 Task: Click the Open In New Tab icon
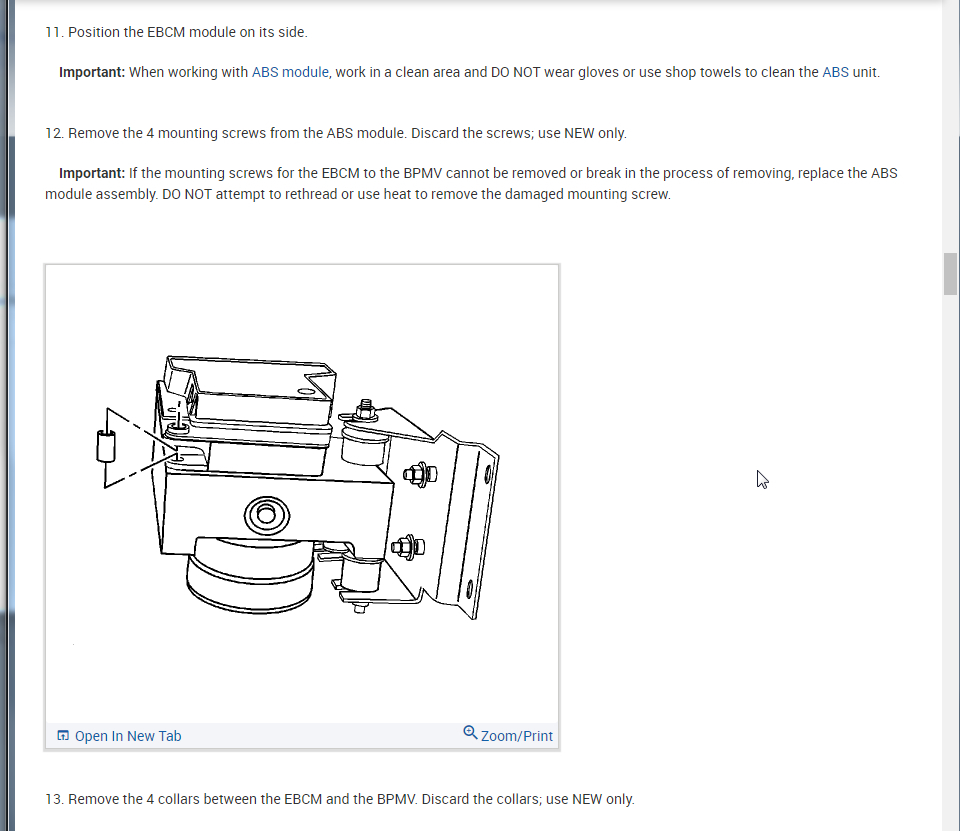tap(62, 735)
